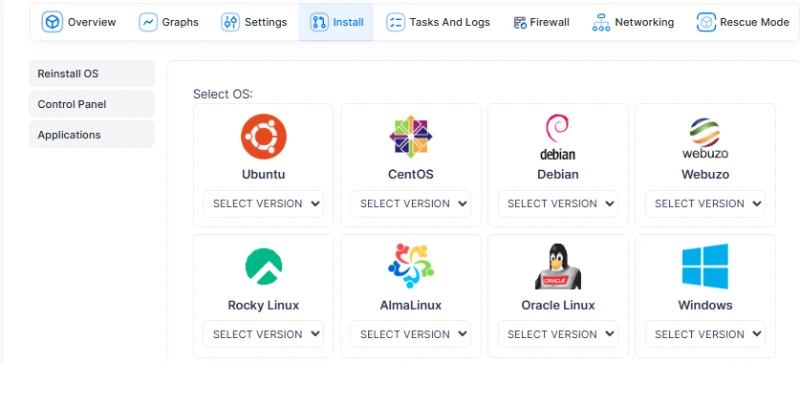Click the Webuzo logo
The height and width of the screenshot is (400, 800).
coord(705,138)
